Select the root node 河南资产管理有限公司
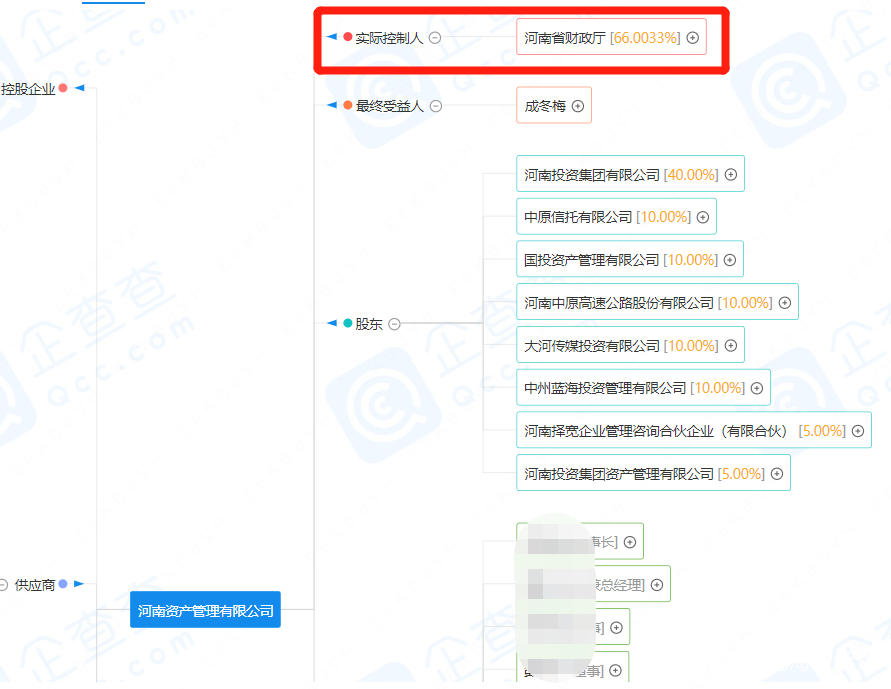Image resolution: width=891 pixels, height=689 pixels. pos(205,610)
